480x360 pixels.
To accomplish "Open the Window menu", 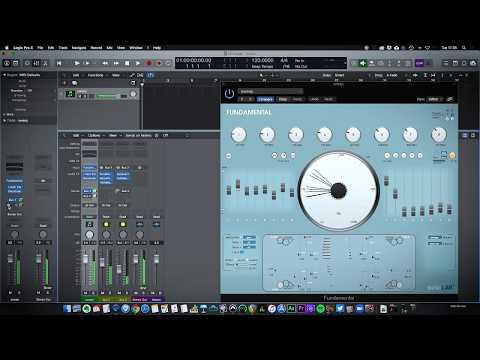I will click(136, 48).
